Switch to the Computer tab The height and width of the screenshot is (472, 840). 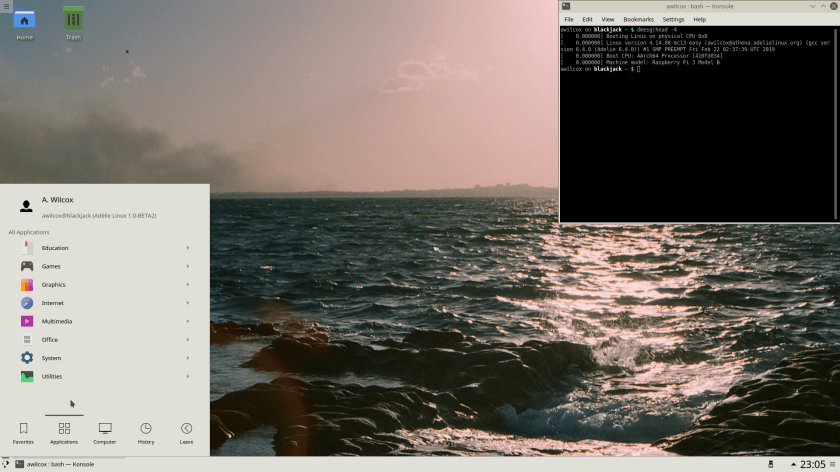(x=105, y=432)
